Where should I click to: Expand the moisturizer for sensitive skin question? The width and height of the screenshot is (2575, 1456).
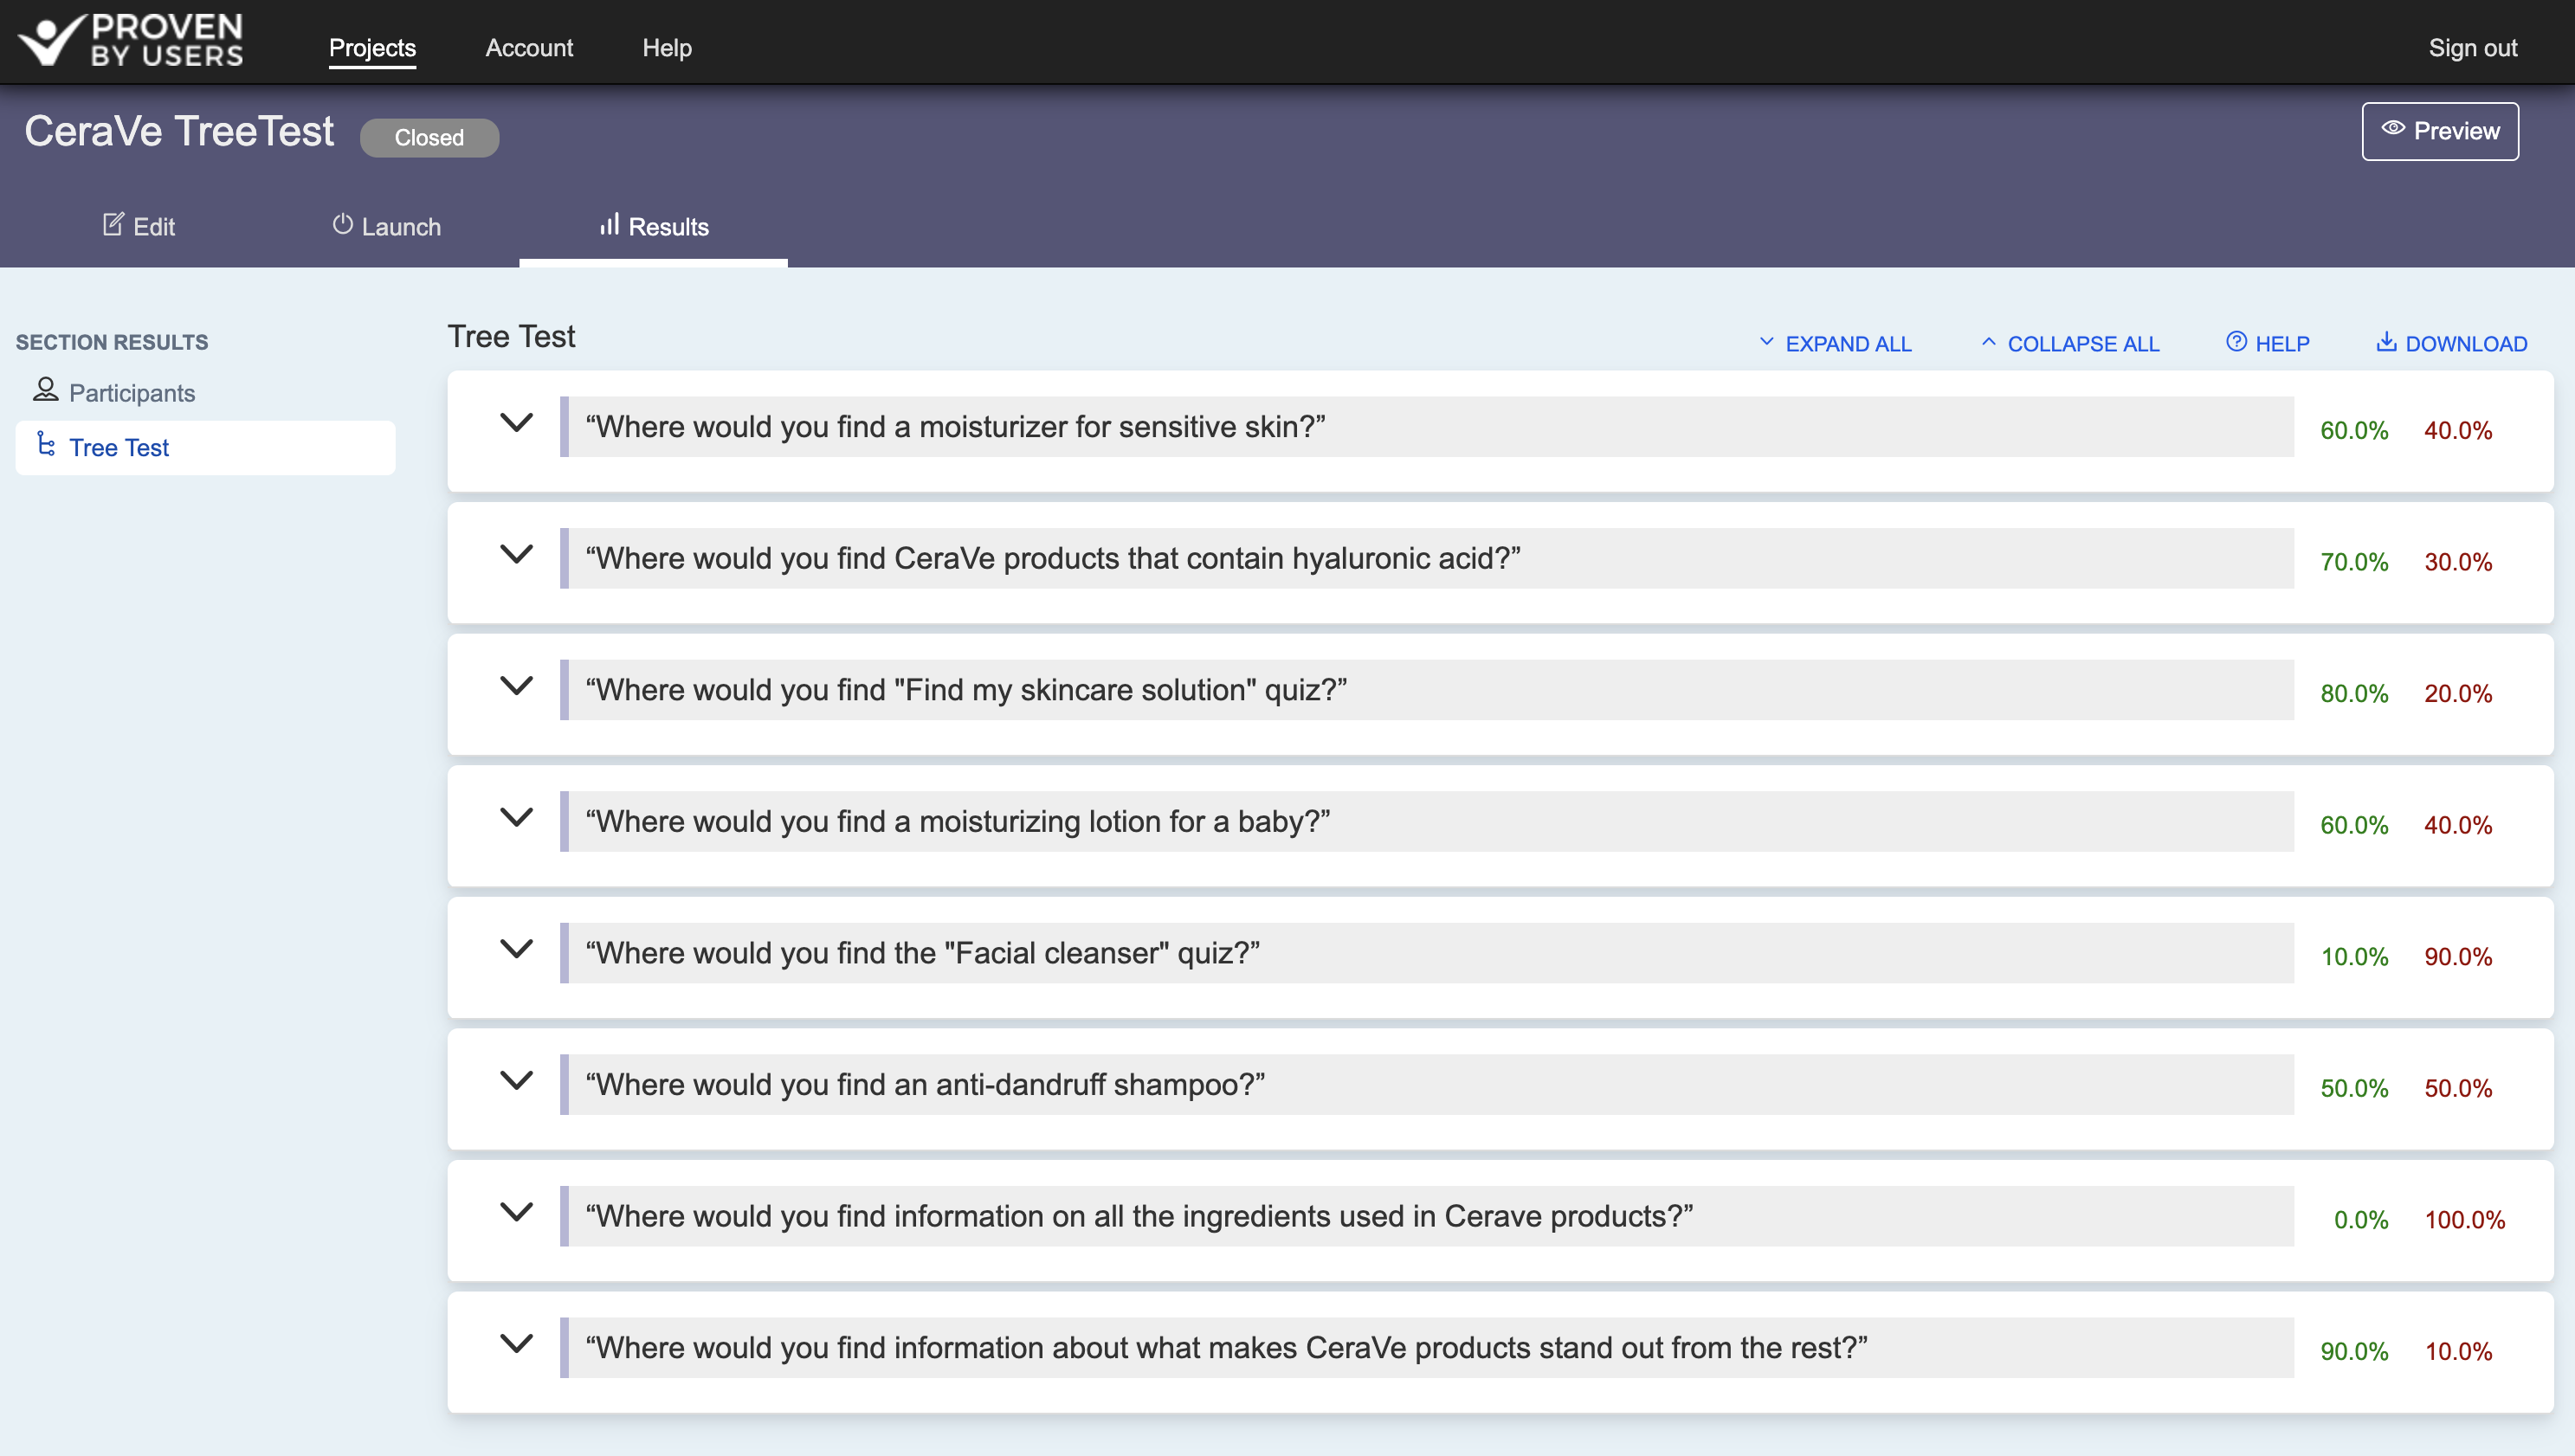pos(516,423)
